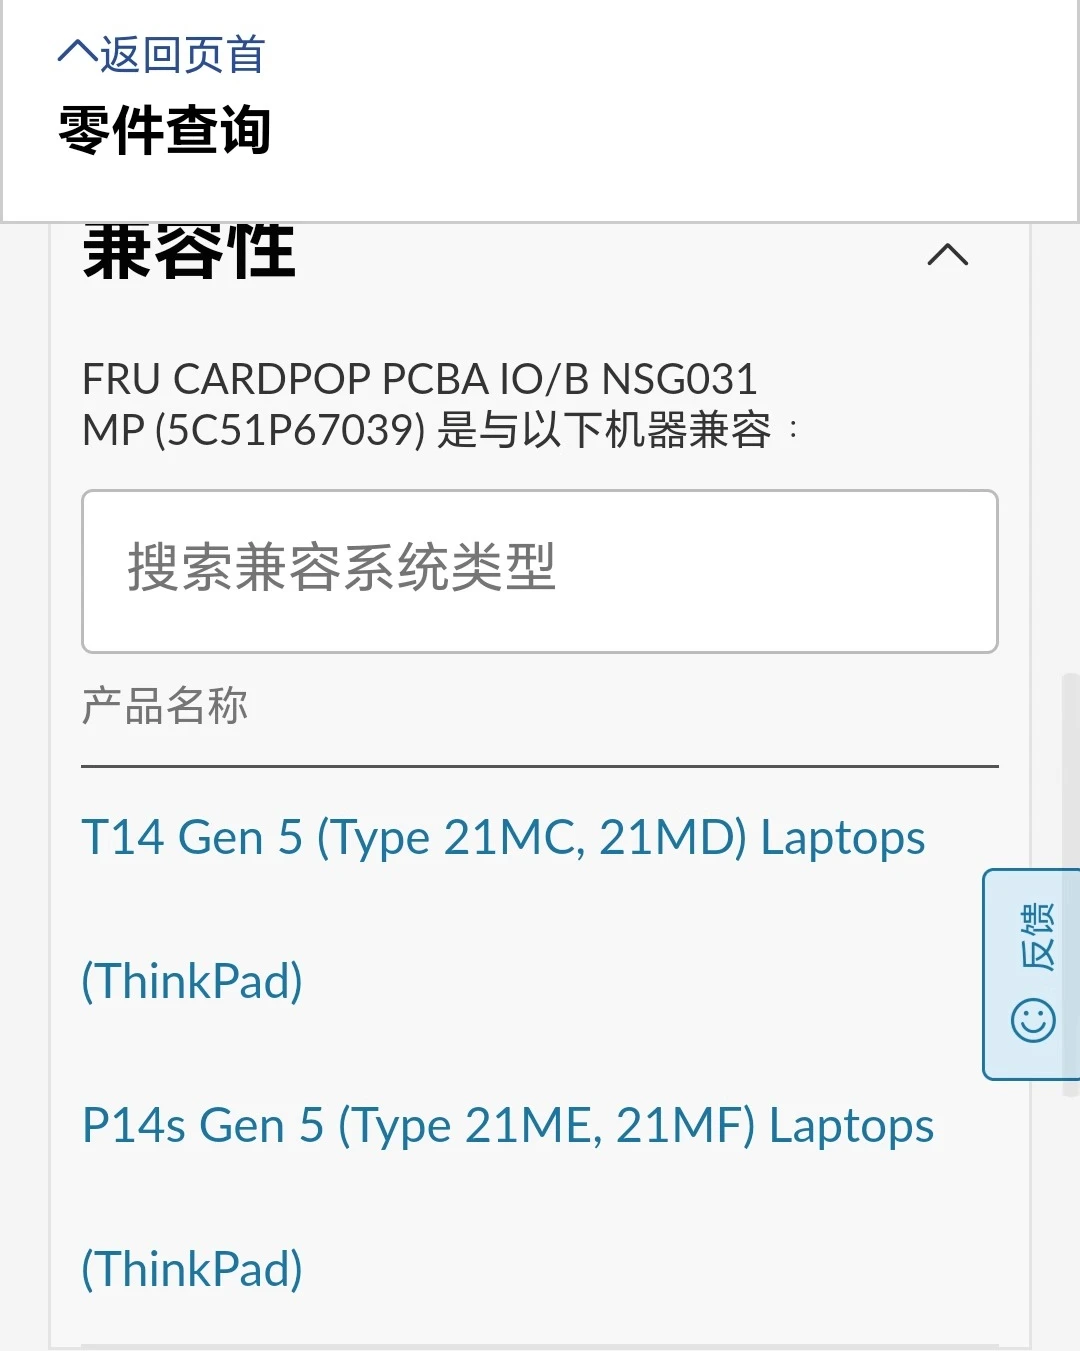Screen dimensions: 1080x1351
Task: Click the 反馈 vertical label text
Action: [1037, 936]
